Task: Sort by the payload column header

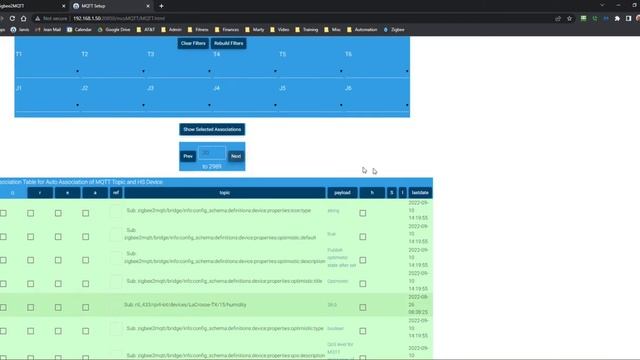Action: click(x=342, y=193)
